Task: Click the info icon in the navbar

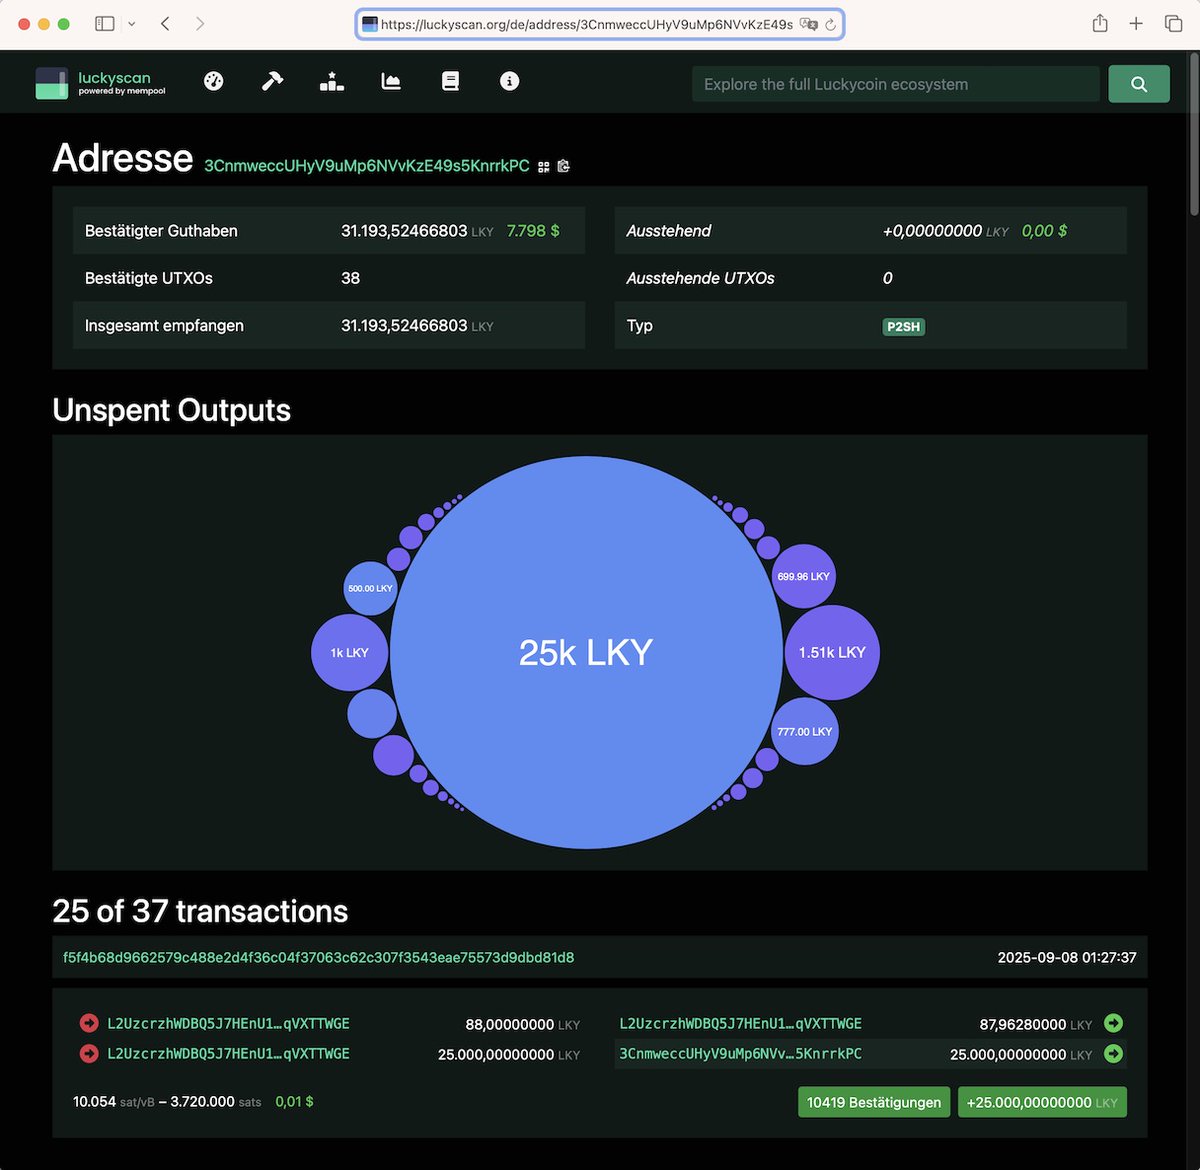Action: click(509, 81)
